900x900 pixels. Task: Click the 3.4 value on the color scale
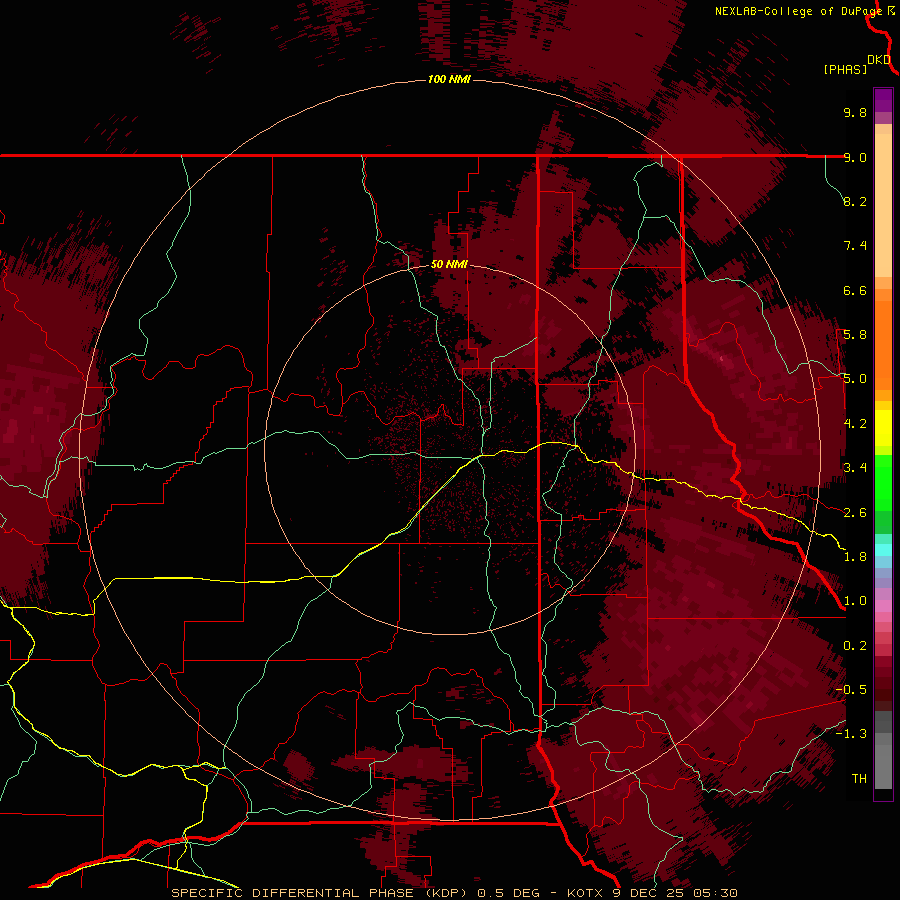click(855, 468)
